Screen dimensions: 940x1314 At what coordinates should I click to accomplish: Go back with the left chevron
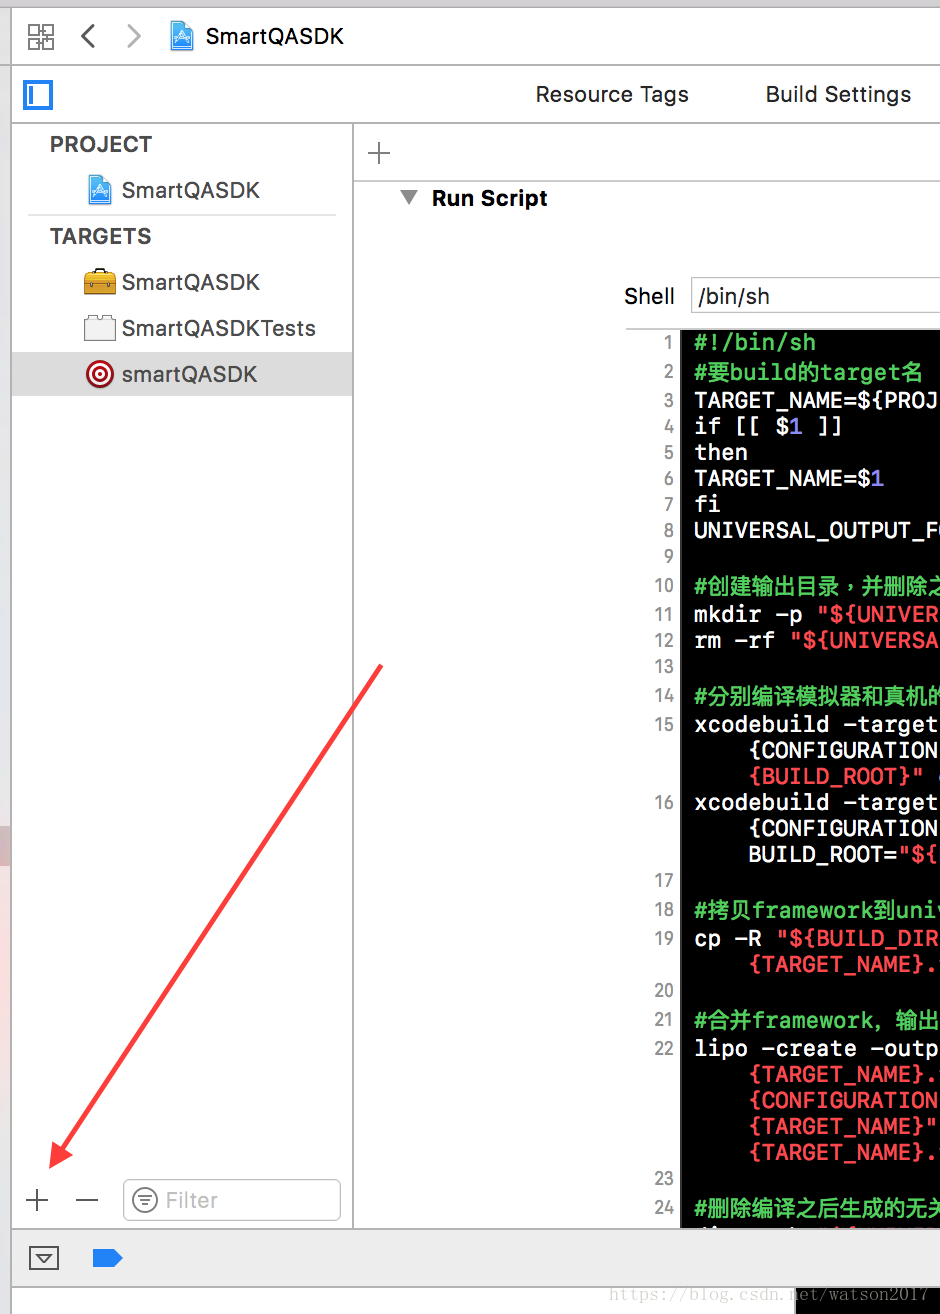88,37
